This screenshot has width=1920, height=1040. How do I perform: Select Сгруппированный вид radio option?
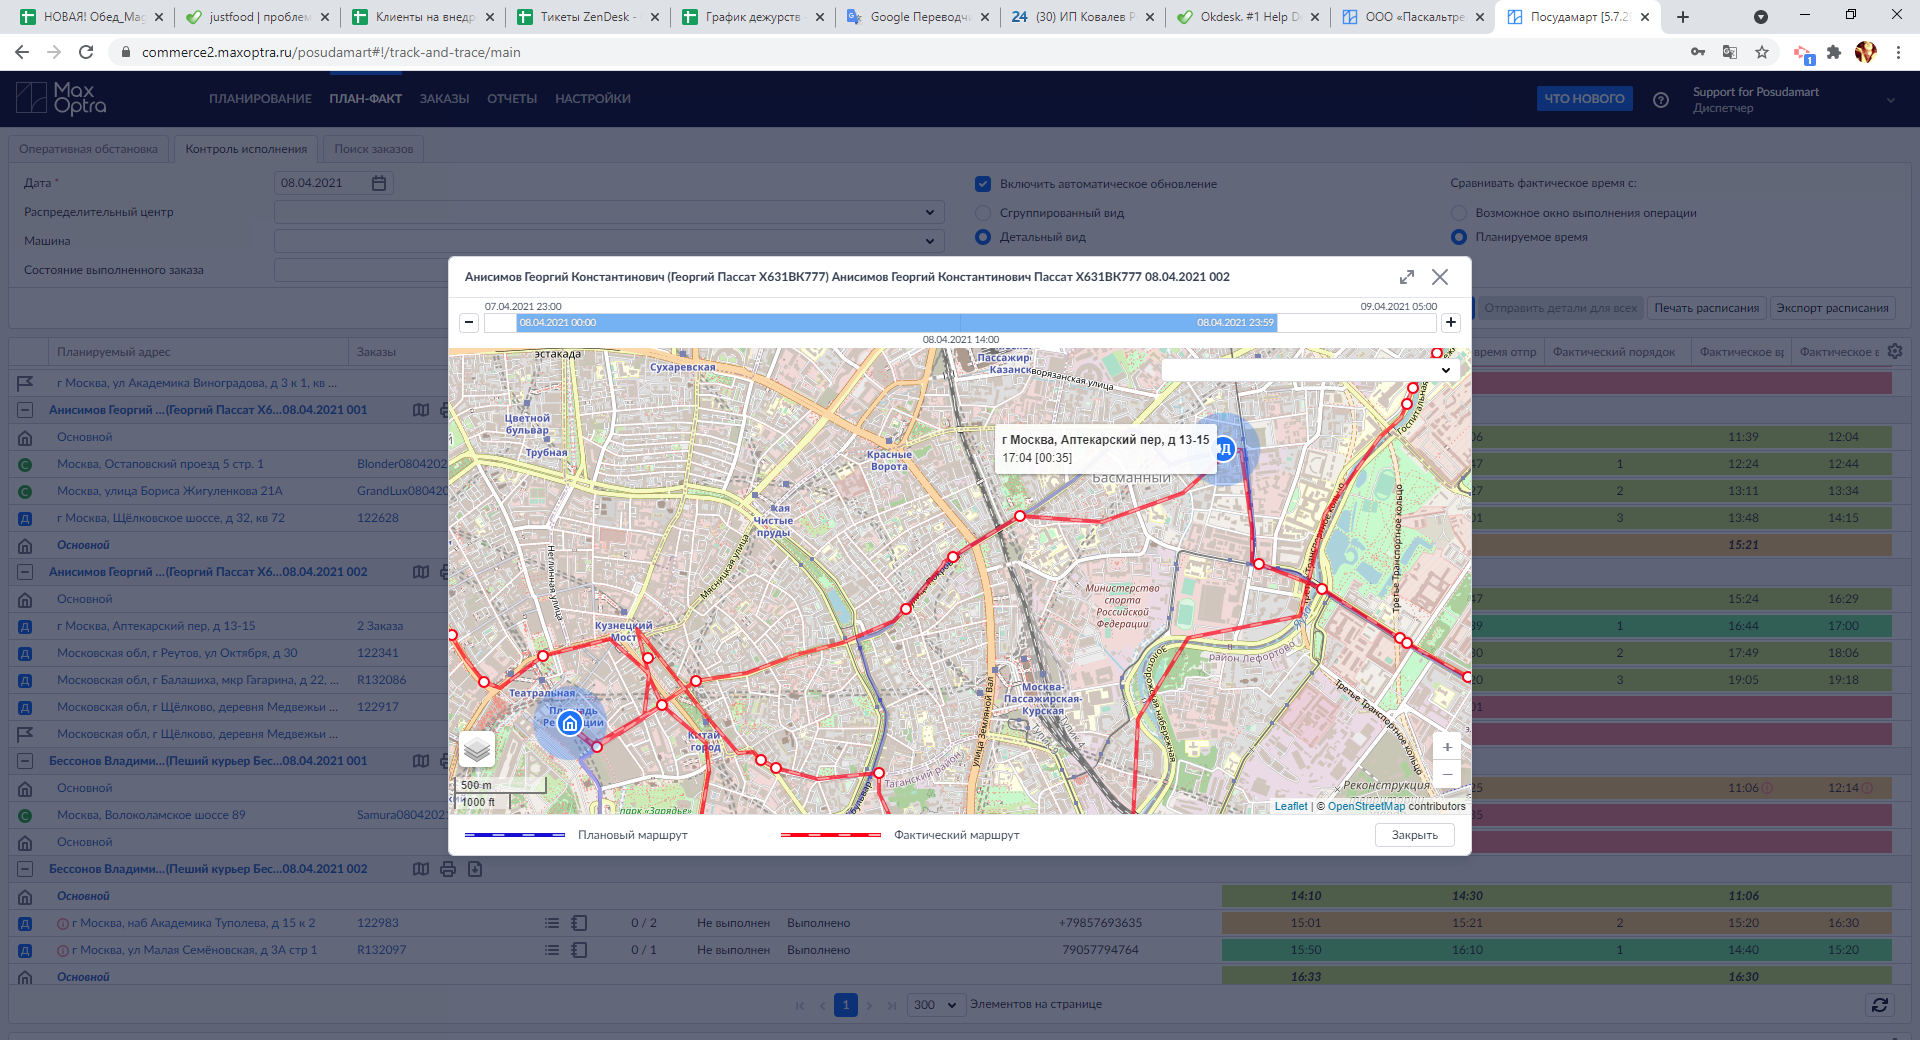coord(983,213)
